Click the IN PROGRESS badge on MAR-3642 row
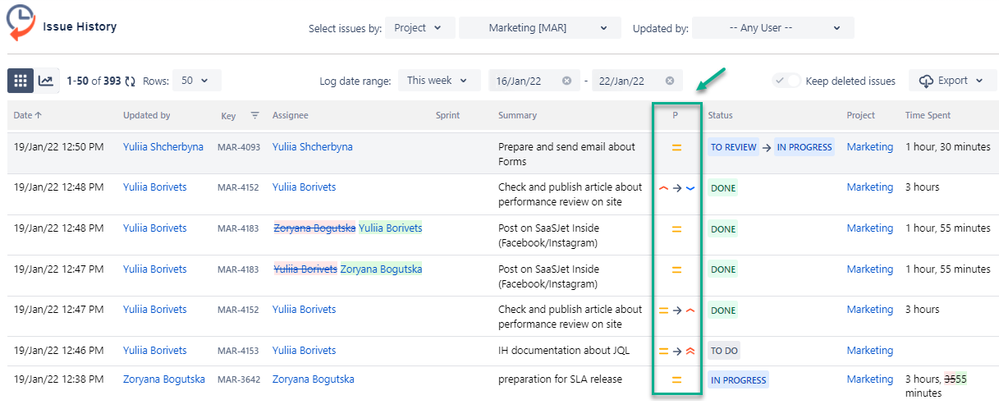This screenshot has height=401, width=999. 738,380
